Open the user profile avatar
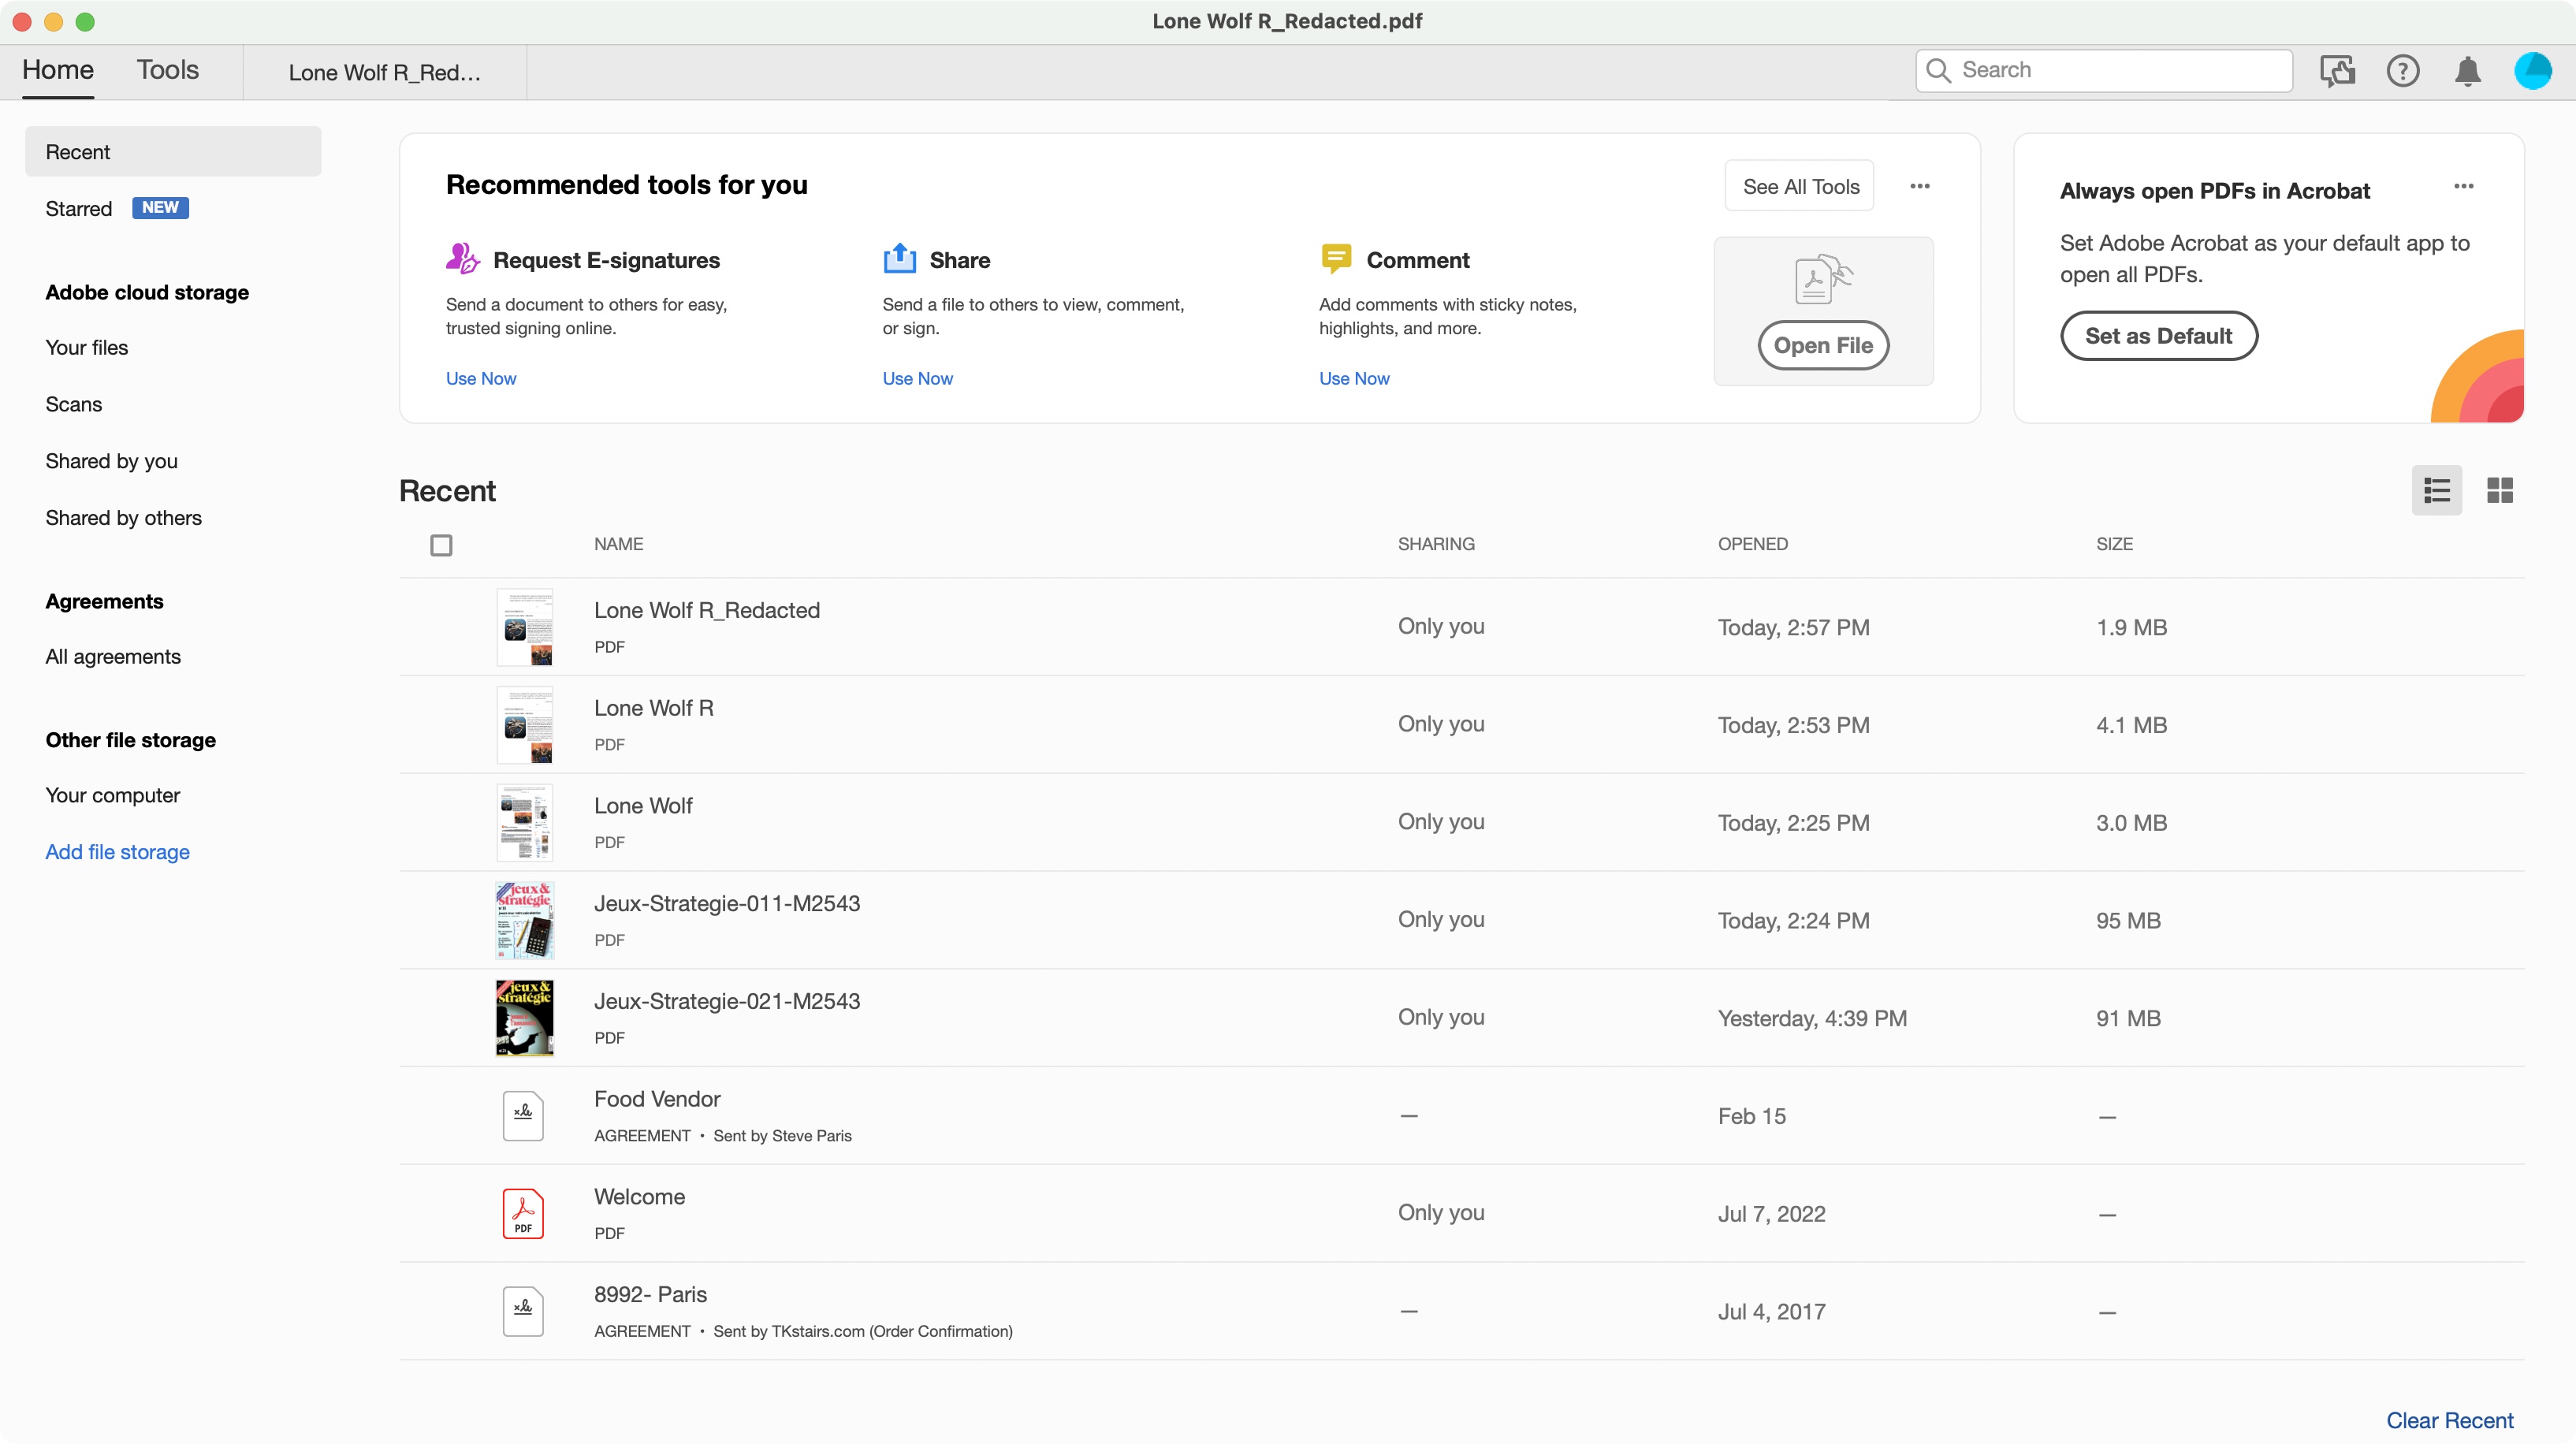 pos(2532,71)
